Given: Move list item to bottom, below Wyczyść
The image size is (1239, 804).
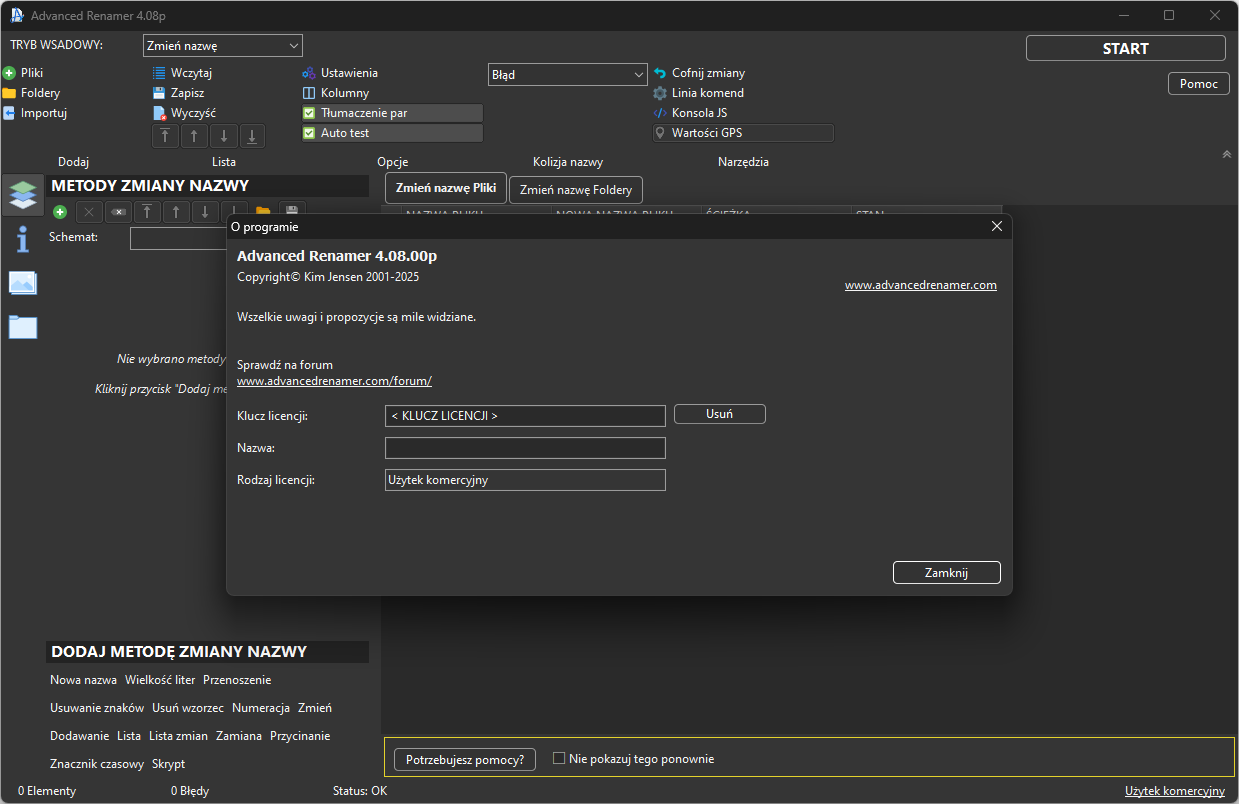Looking at the screenshot, I should (252, 136).
